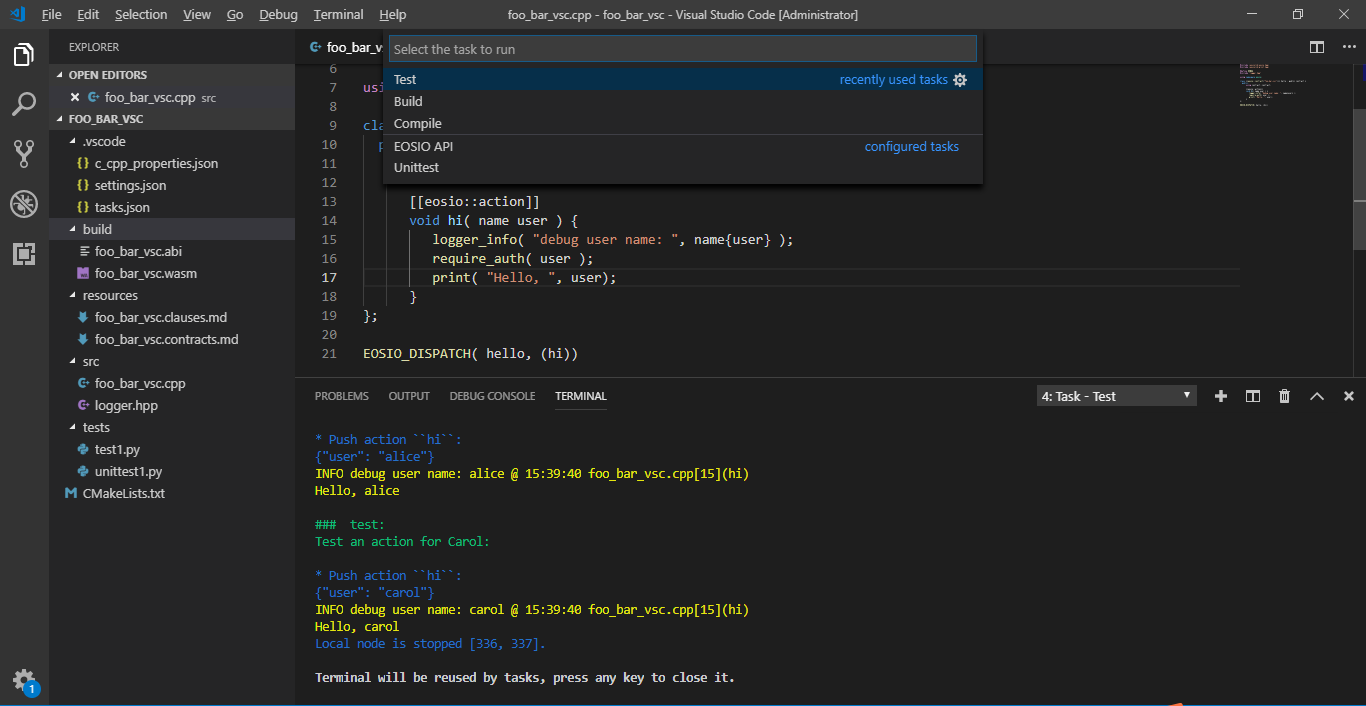This screenshot has height=706, width=1366.
Task: Open the Selection menu
Action: pos(141,14)
